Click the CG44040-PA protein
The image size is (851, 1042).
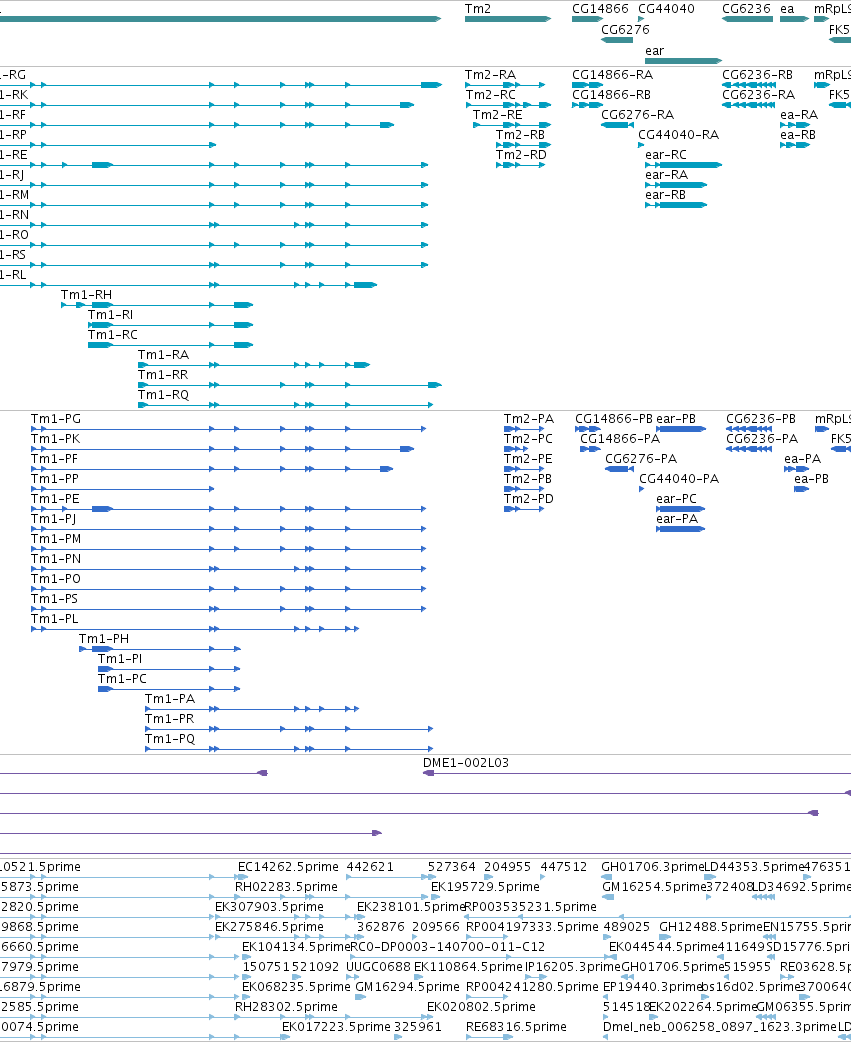tap(642, 489)
